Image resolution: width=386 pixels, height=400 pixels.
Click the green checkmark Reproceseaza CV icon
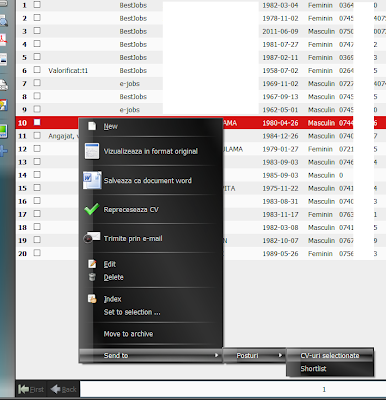coord(91,209)
